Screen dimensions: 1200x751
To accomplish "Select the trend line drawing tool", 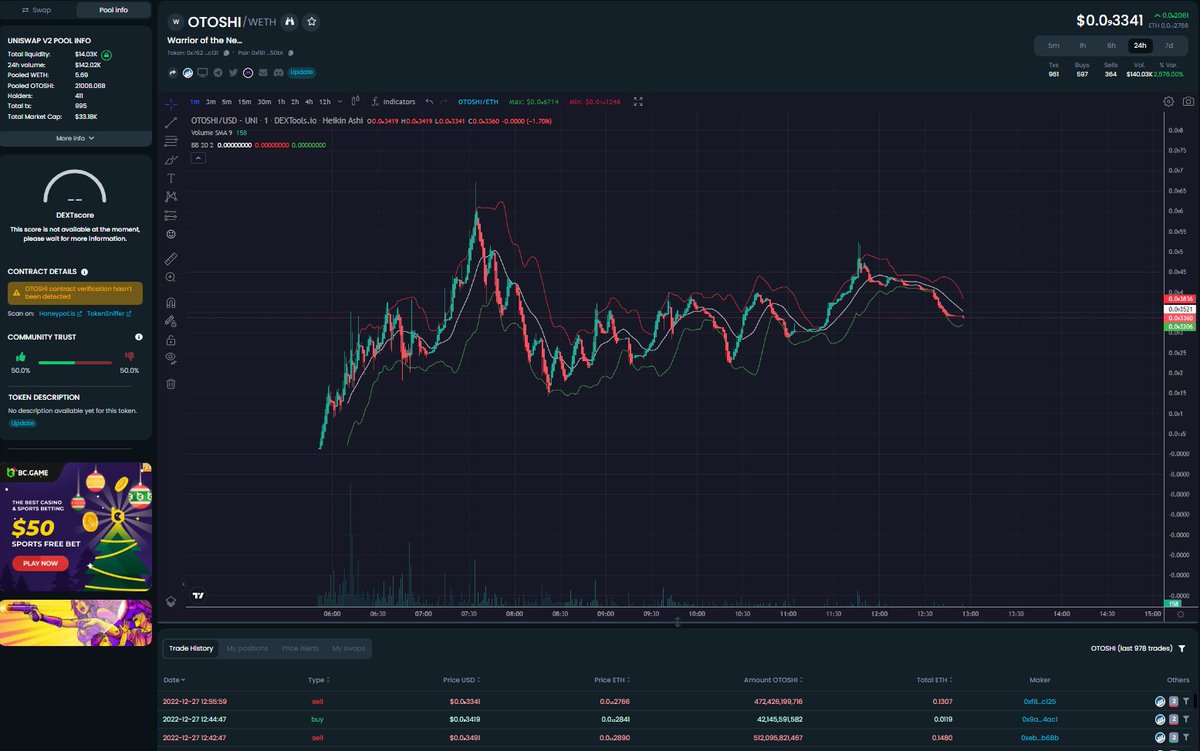I will point(171,121).
